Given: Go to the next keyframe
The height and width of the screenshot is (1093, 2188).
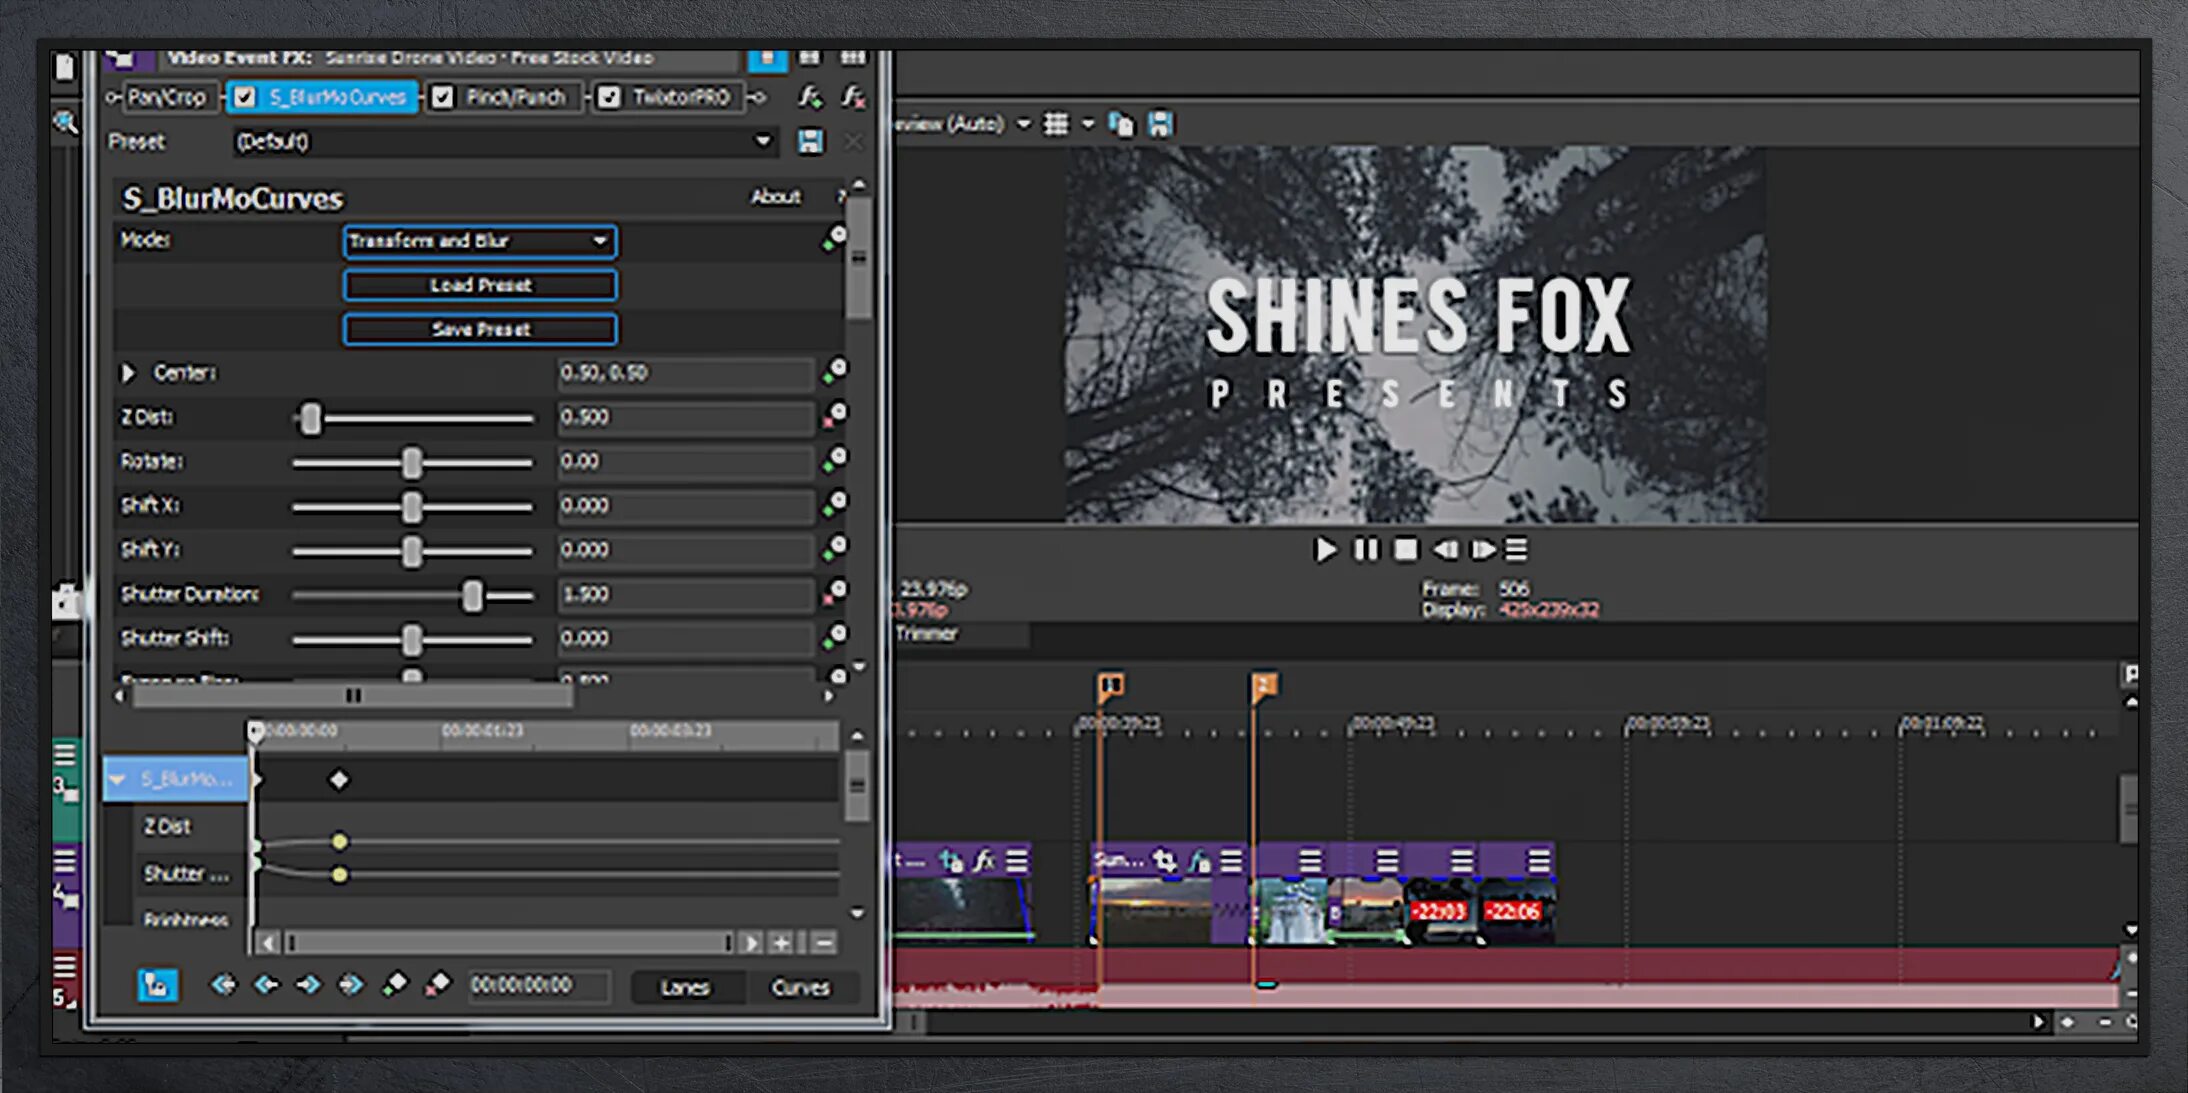Looking at the screenshot, I should (308, 985).
